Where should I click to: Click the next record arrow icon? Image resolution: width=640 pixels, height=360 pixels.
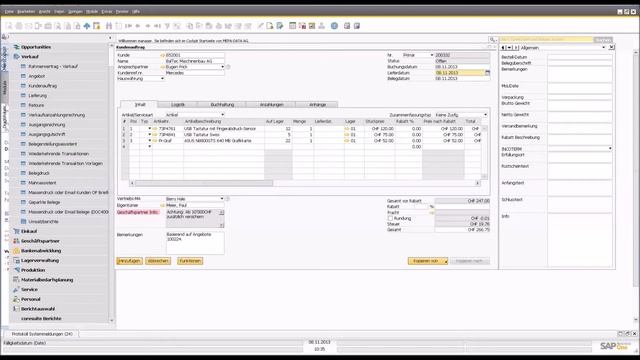point(148,26)
